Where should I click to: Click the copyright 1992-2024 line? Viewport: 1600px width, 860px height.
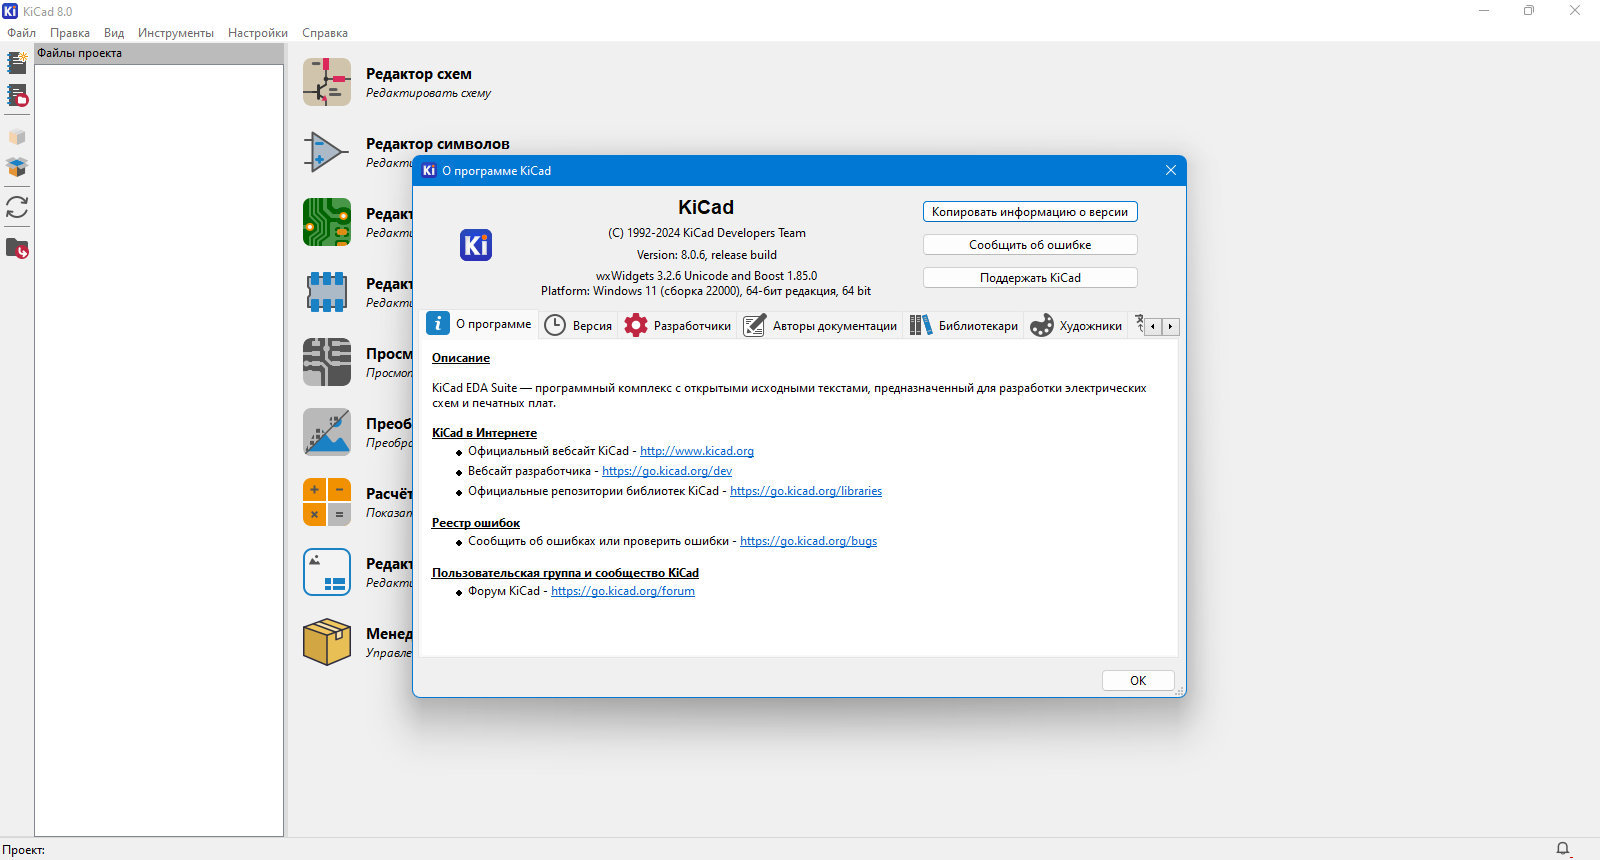tap(707, 233)
